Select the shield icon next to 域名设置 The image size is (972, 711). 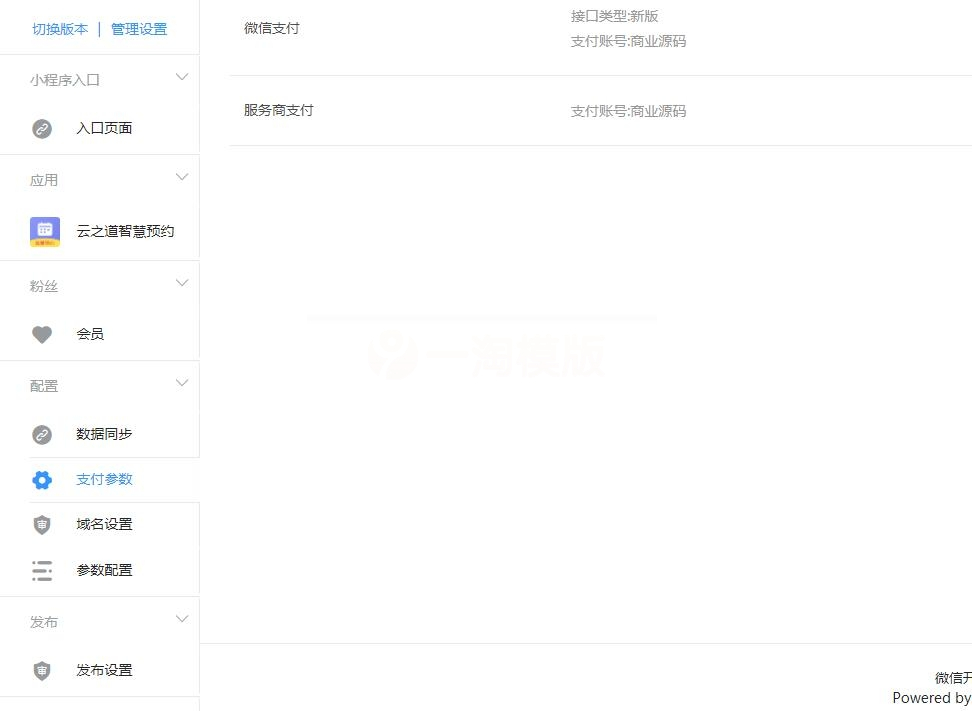(42, 524)
